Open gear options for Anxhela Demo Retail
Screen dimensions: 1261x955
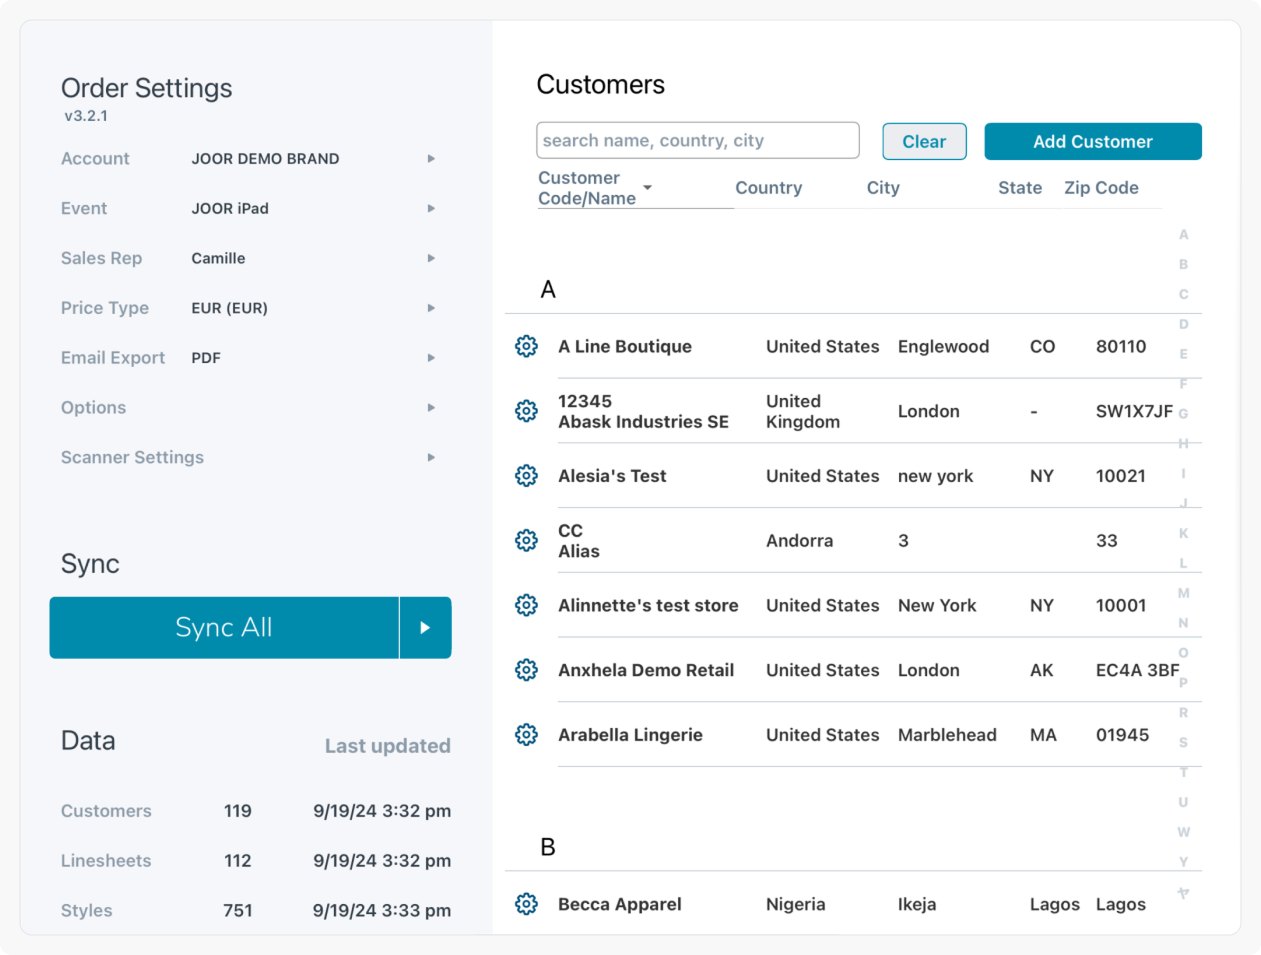[x=526, y=670]
